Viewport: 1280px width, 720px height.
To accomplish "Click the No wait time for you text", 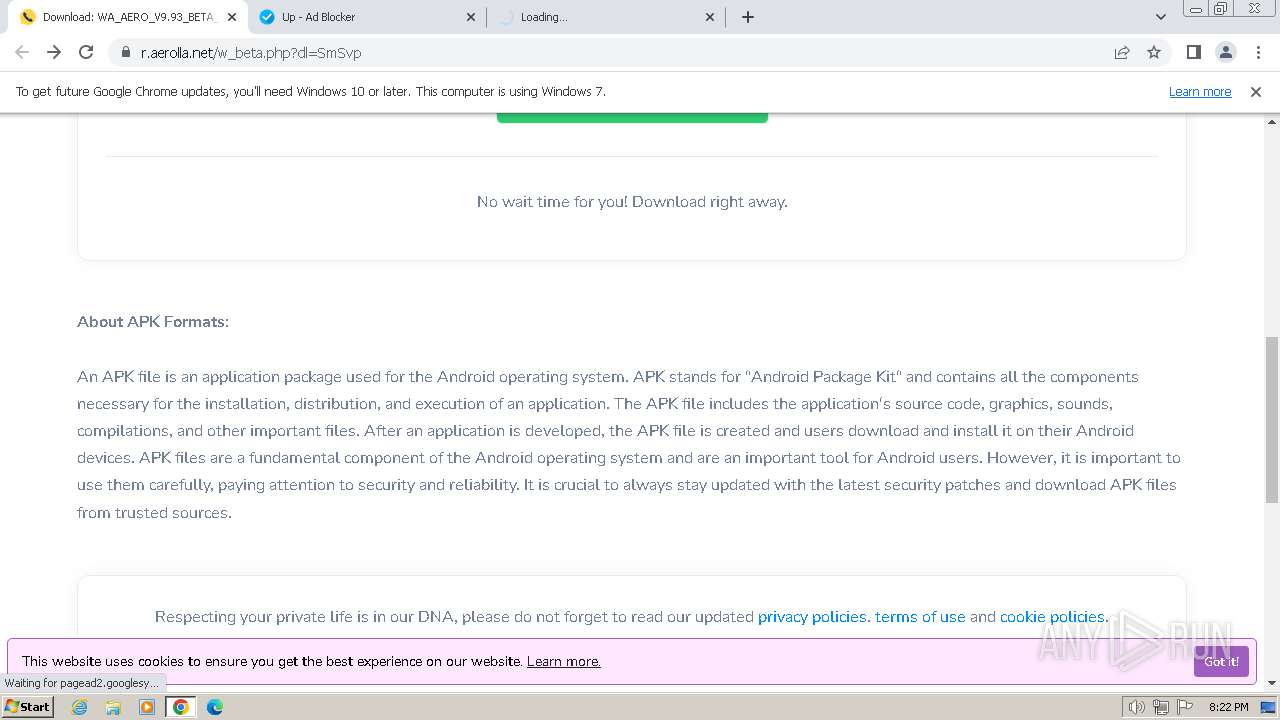I will click(x=632, y=202).
